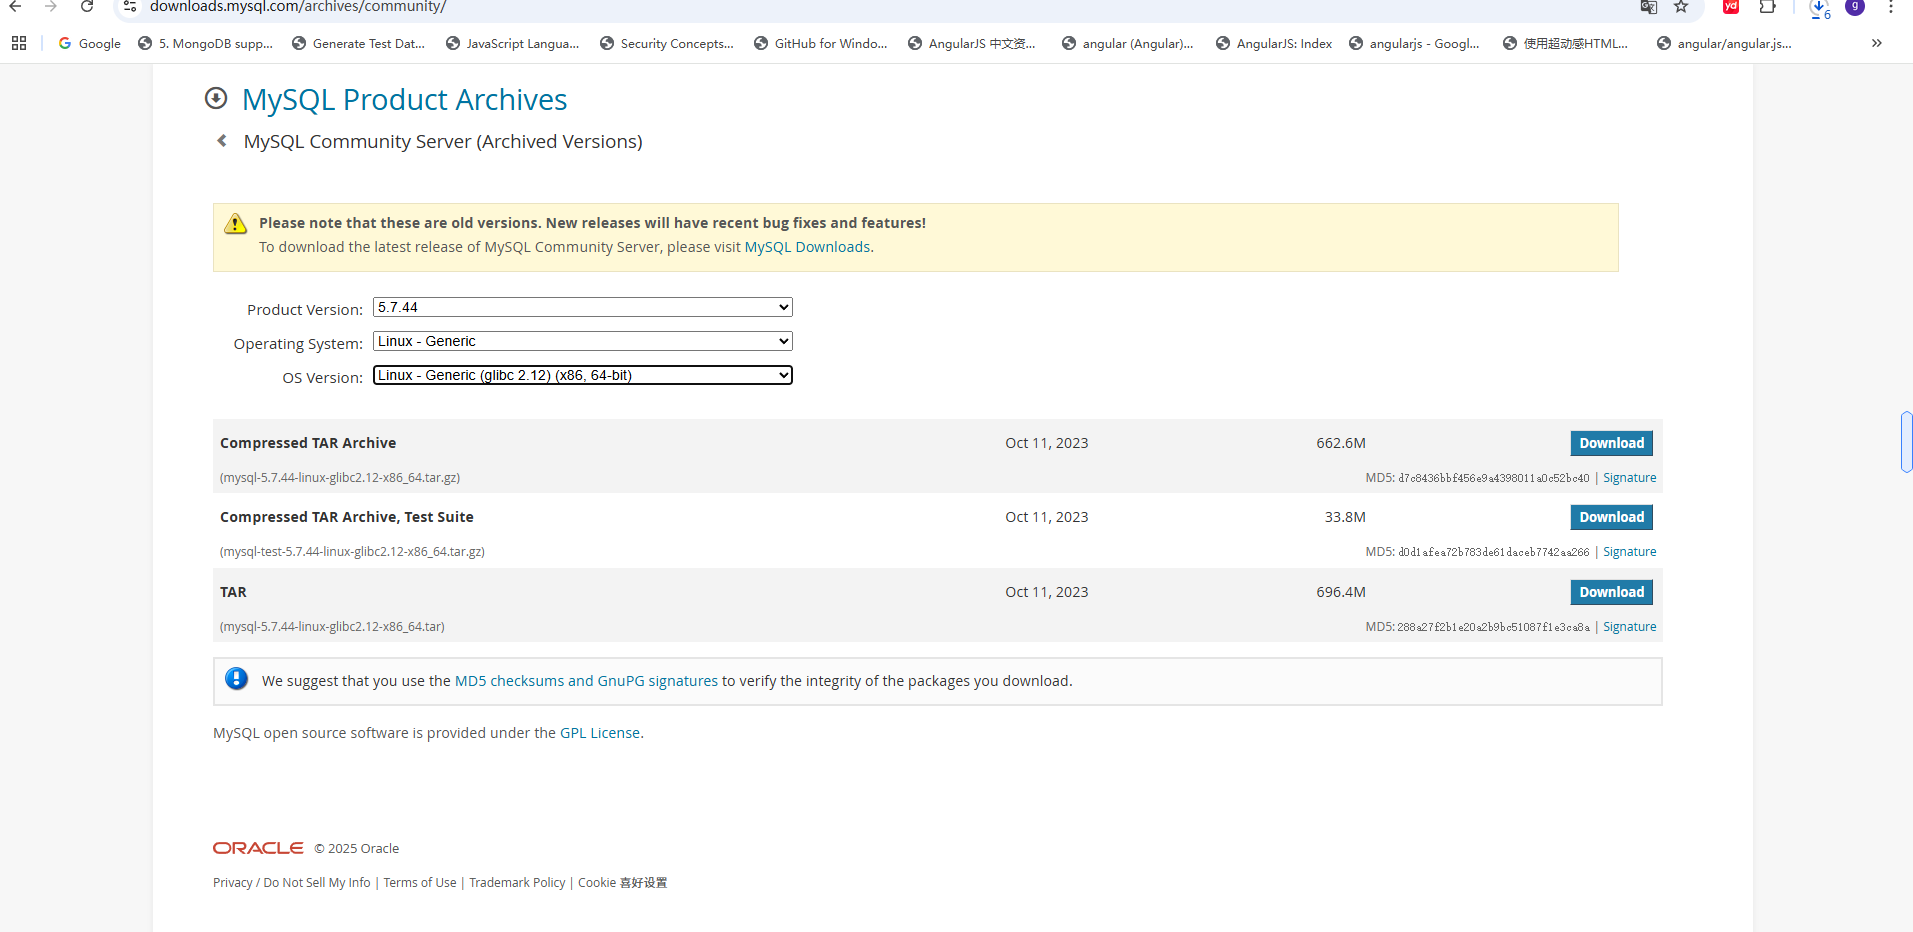
Task: Click Signature link for the TAR file
Action: 1629,627
